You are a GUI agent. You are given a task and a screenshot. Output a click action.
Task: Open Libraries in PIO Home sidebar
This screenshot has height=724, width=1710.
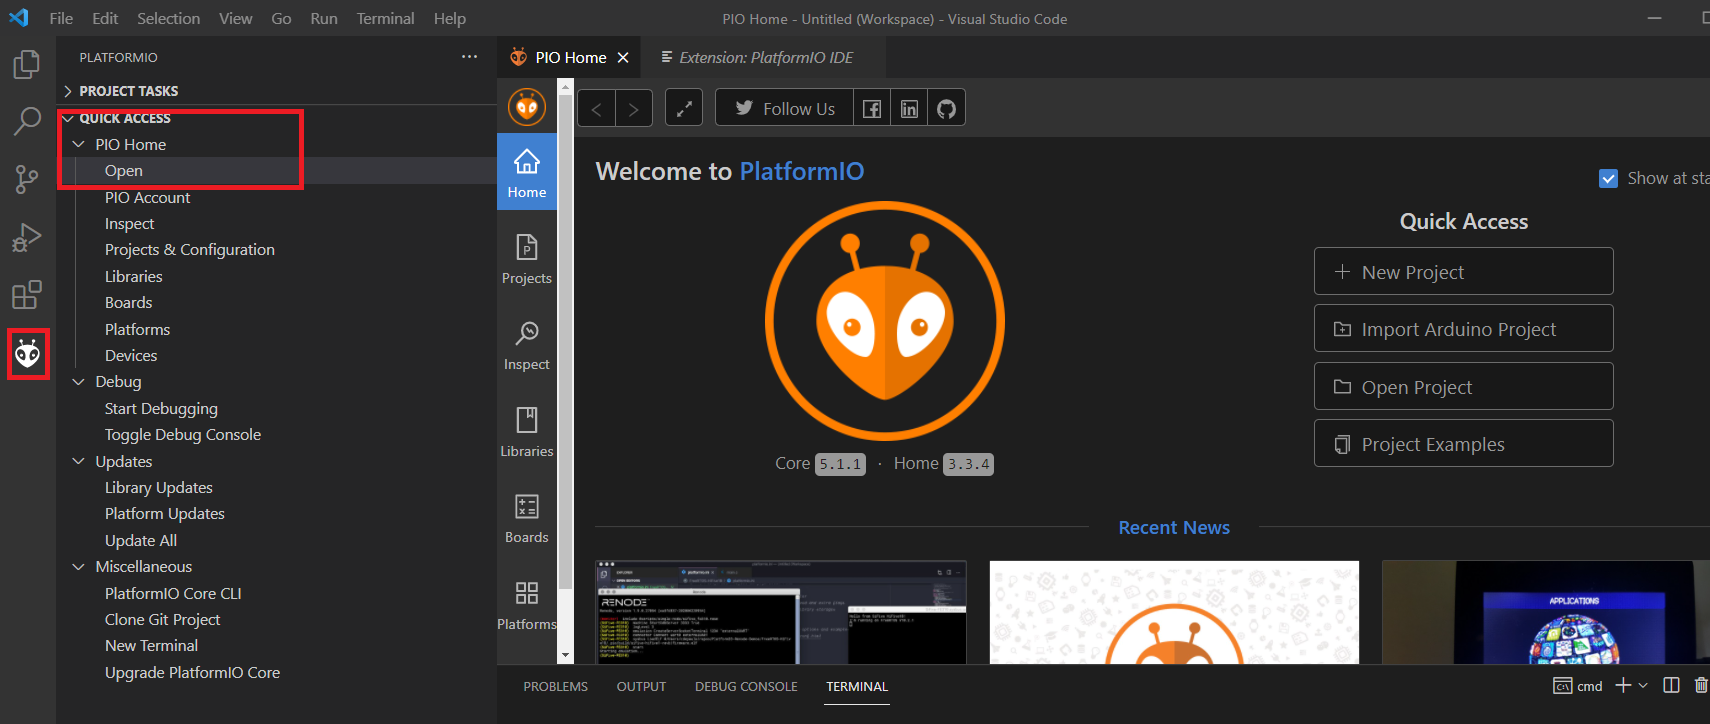point(527,432)
